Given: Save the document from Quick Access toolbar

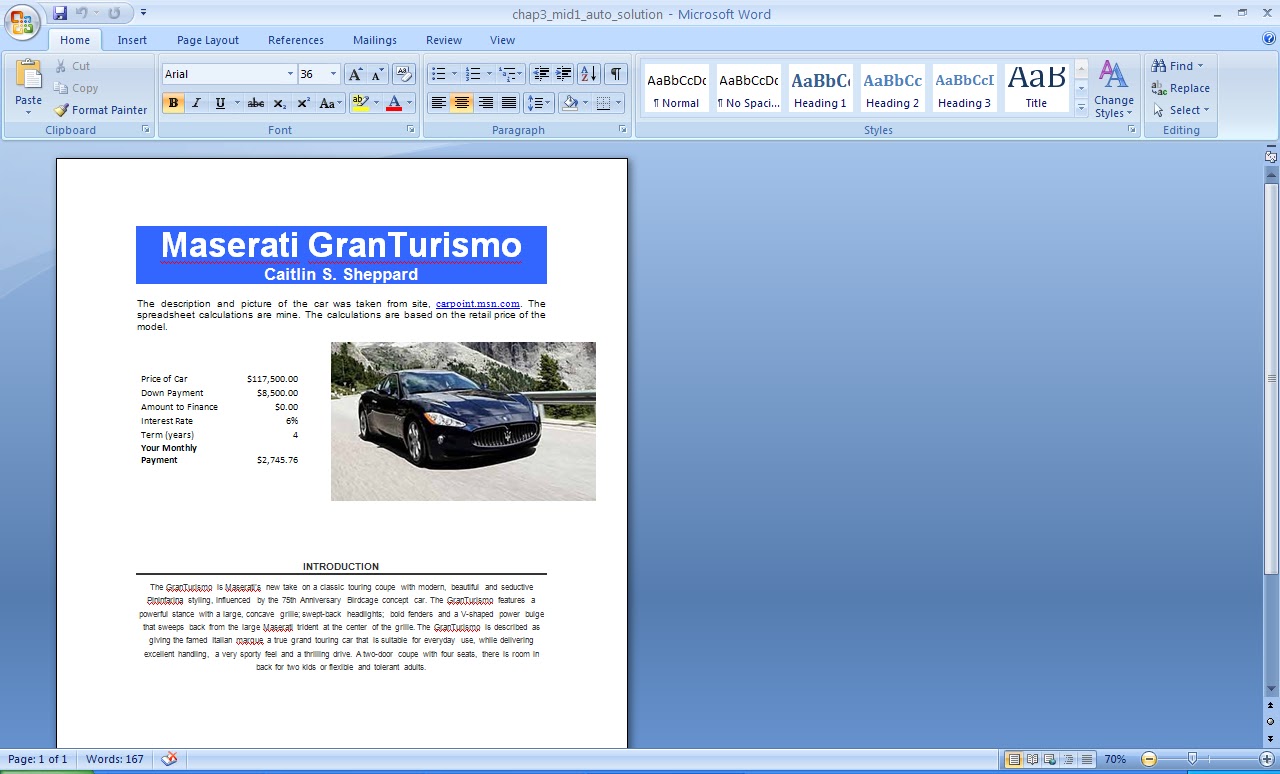Looking at the screenshot, I should 60,13.
